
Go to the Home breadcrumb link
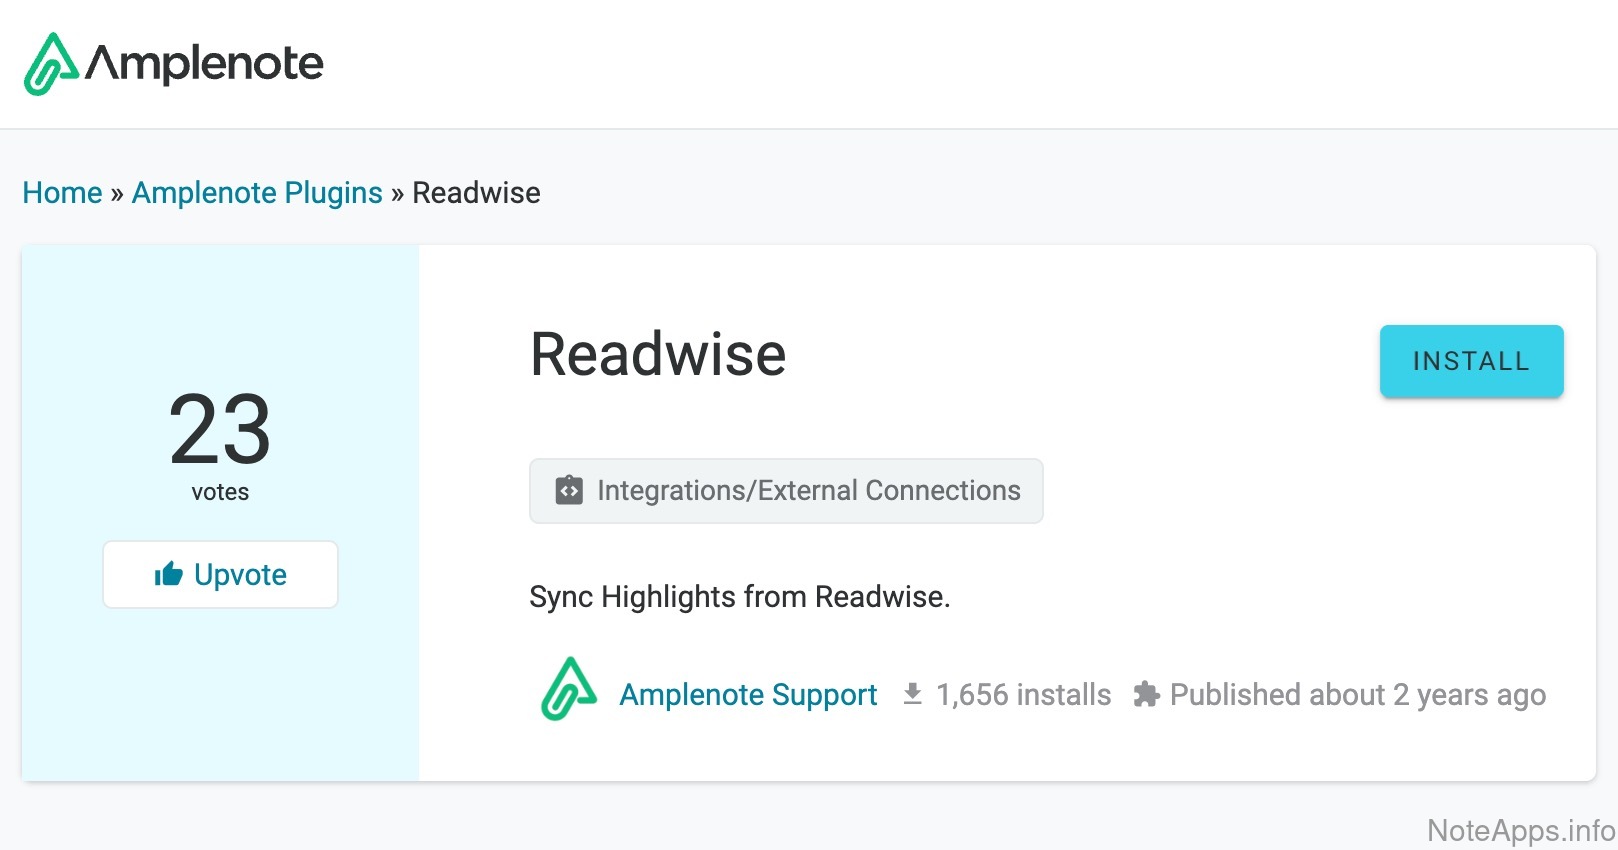coord(62,193)
